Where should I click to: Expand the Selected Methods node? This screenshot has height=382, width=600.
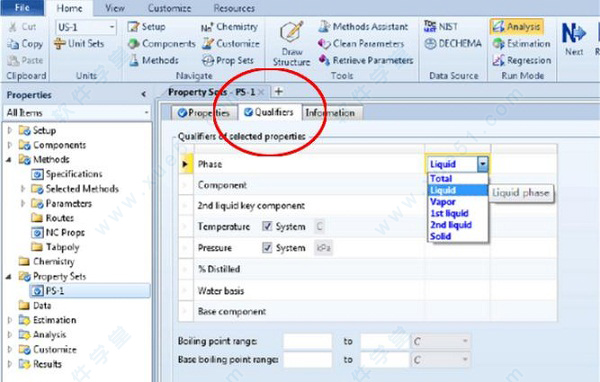pos(23,189)
